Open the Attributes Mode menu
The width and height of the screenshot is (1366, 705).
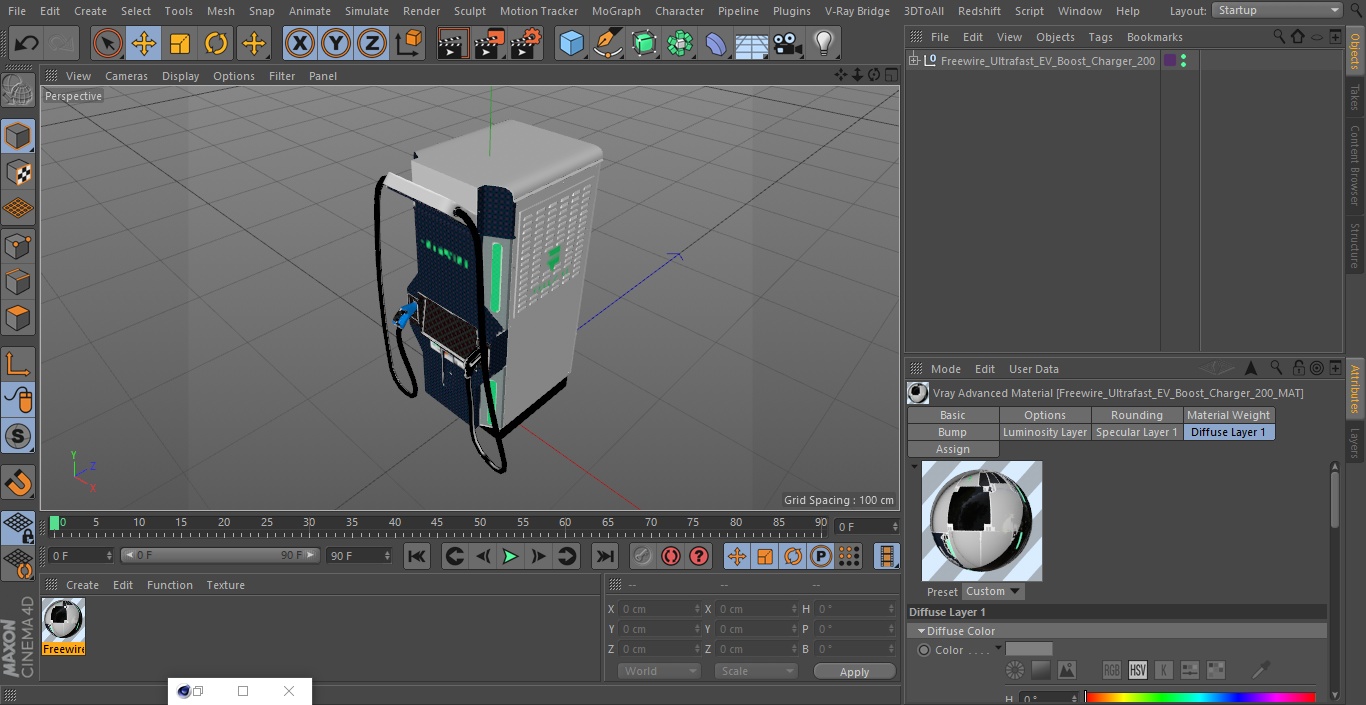(945, 369)
